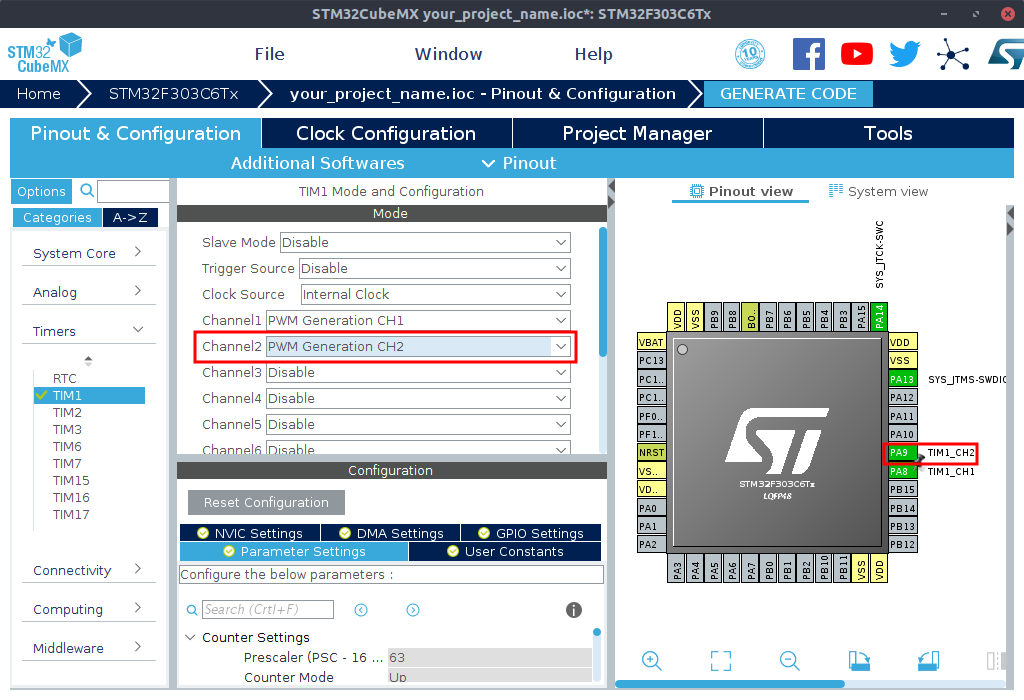Screen dimensions: 1024x700
Task: Zoom in on the pinout view
Action: (x=651, y=660)
